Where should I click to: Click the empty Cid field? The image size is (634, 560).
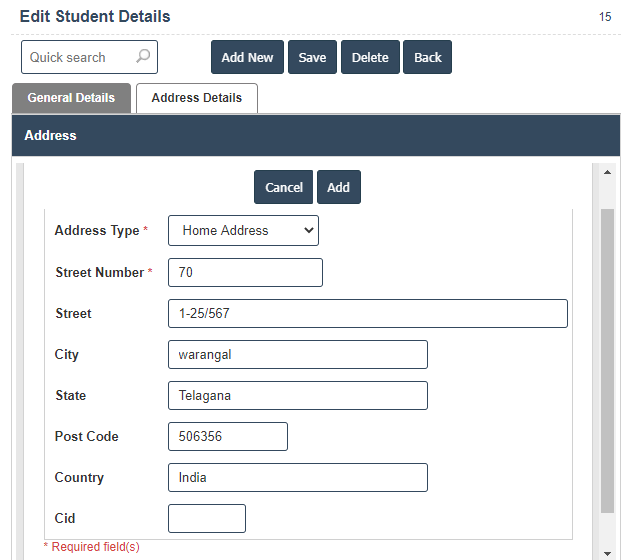206,518
